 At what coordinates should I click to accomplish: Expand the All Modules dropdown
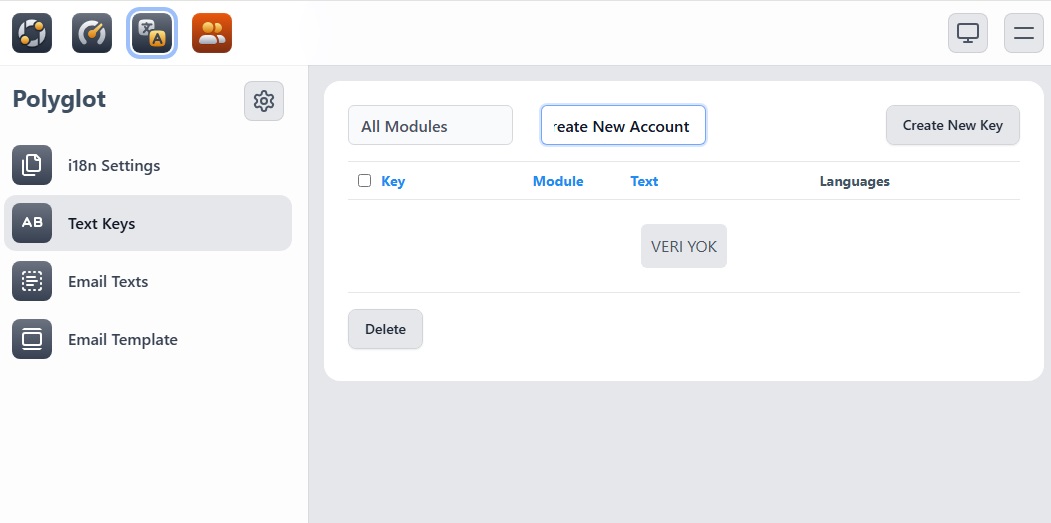430,126
